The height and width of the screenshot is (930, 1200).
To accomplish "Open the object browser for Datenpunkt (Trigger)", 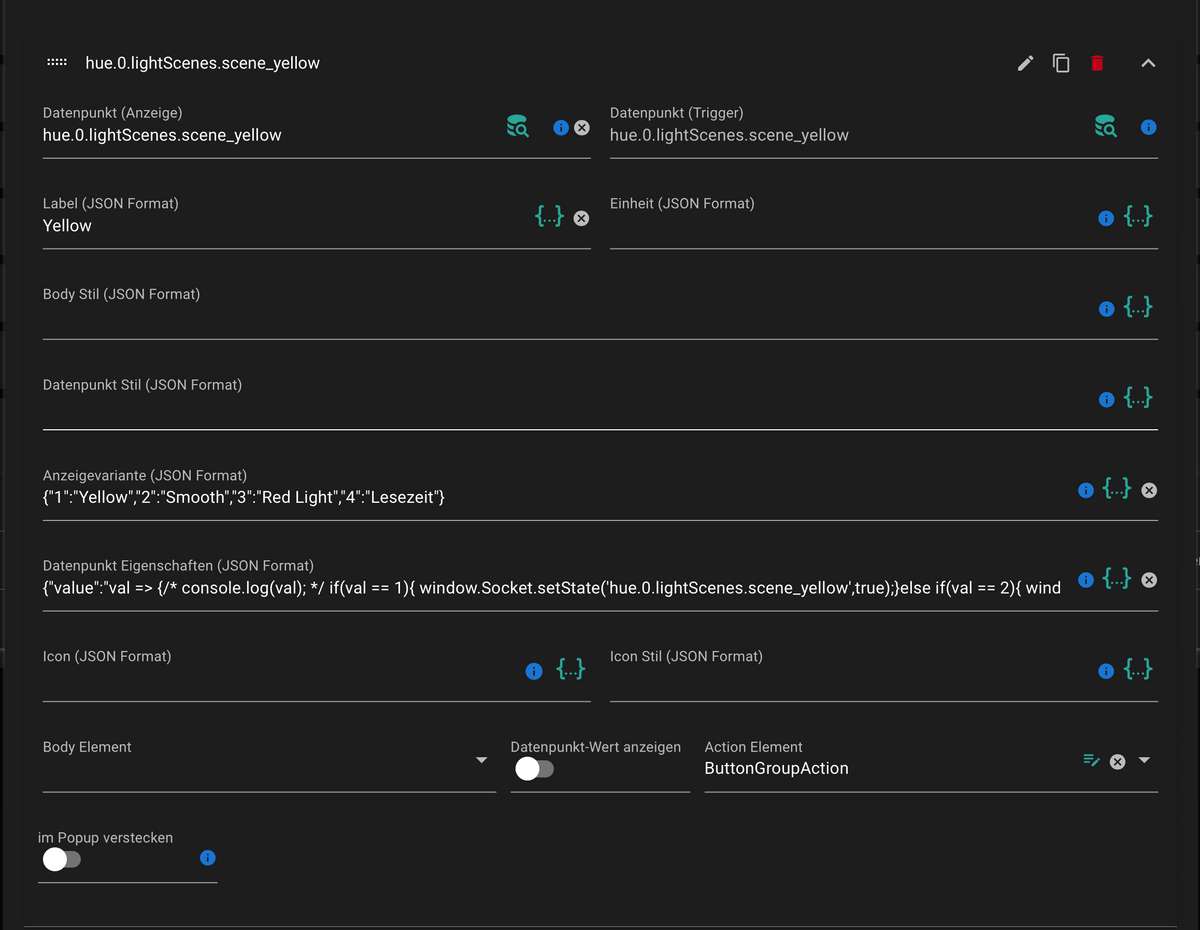I will 1105,127.
